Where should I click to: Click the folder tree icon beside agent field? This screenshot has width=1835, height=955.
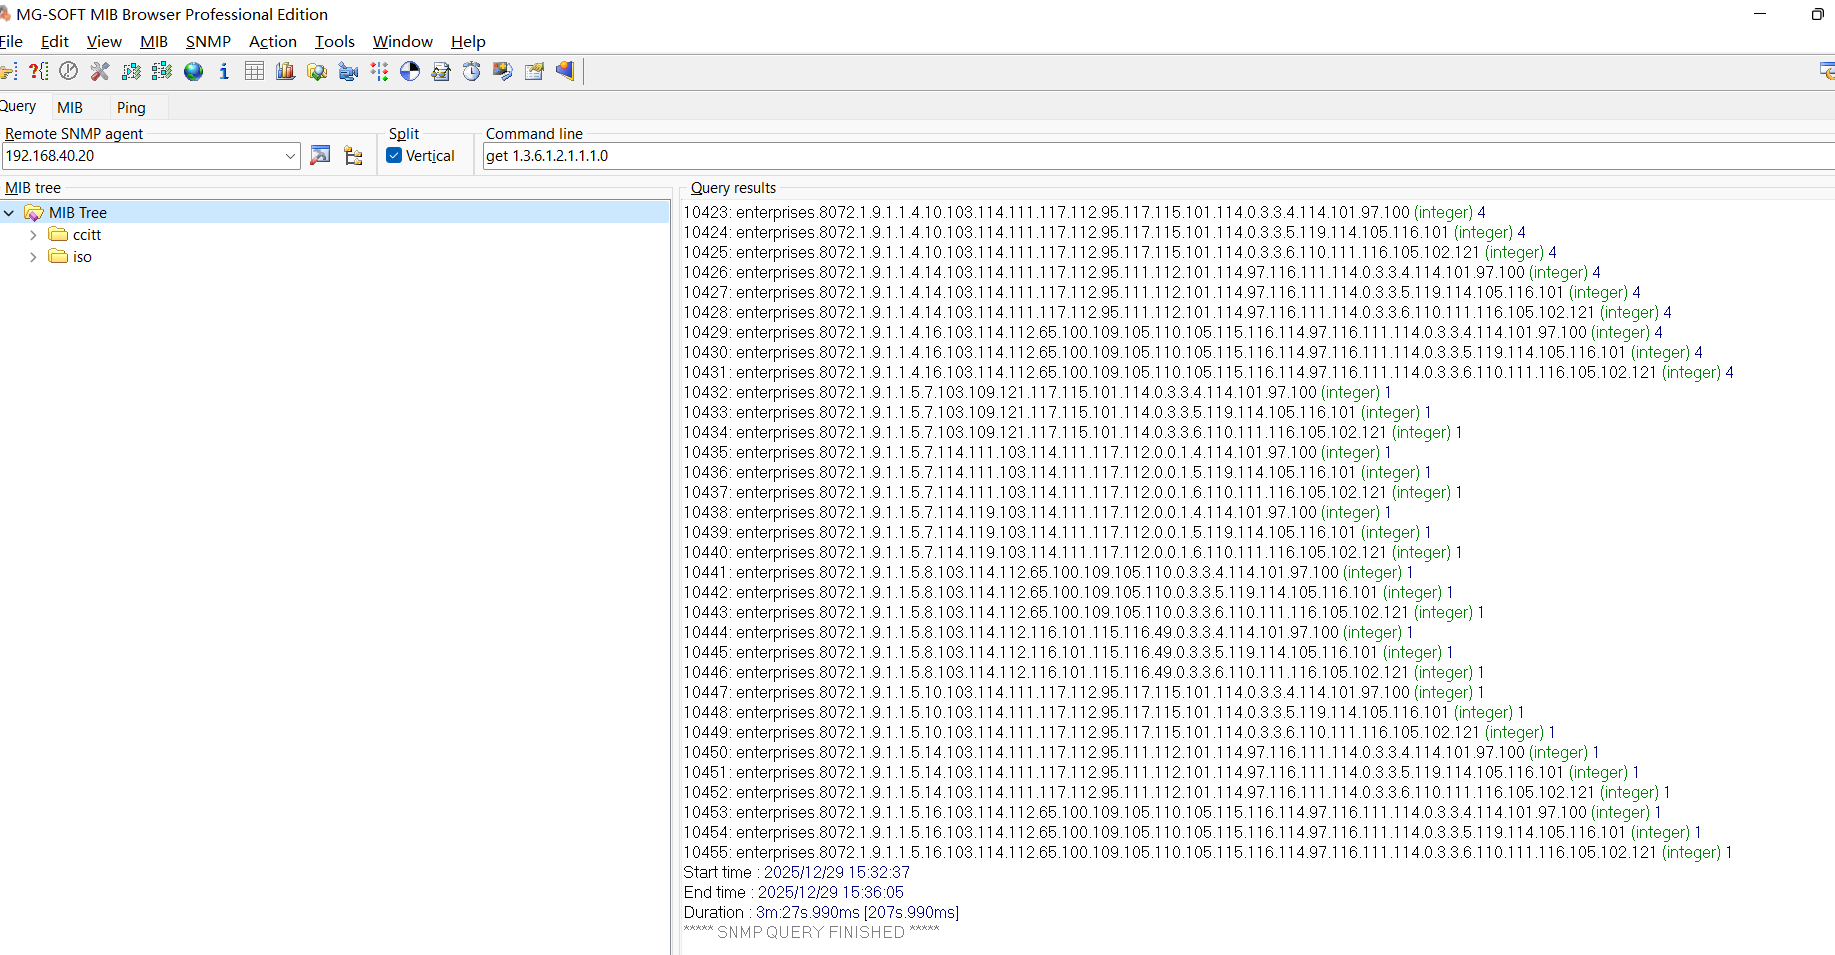click(353, 155)
